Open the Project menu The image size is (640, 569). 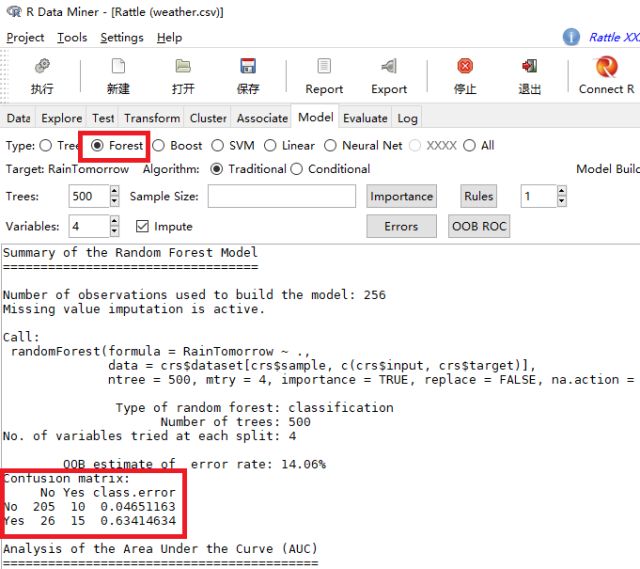(x=25, y=38)
